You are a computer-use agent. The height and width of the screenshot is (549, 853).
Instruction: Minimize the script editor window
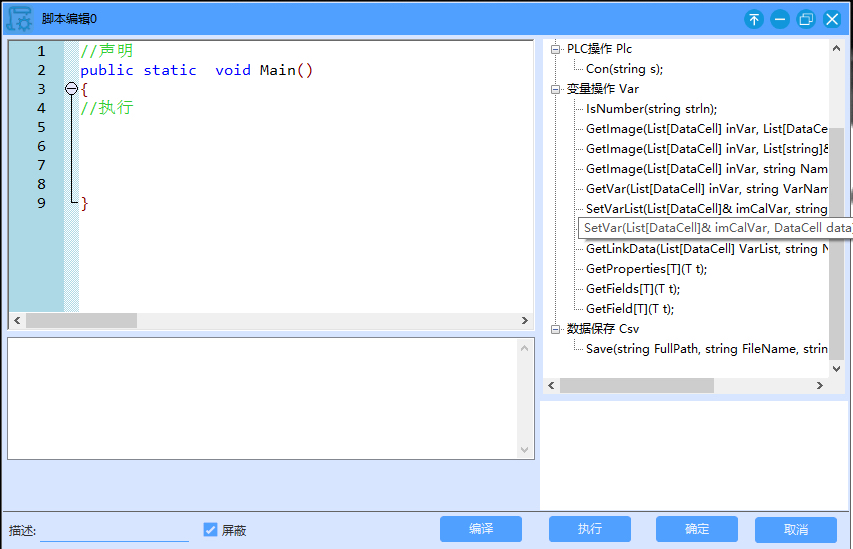780,20
